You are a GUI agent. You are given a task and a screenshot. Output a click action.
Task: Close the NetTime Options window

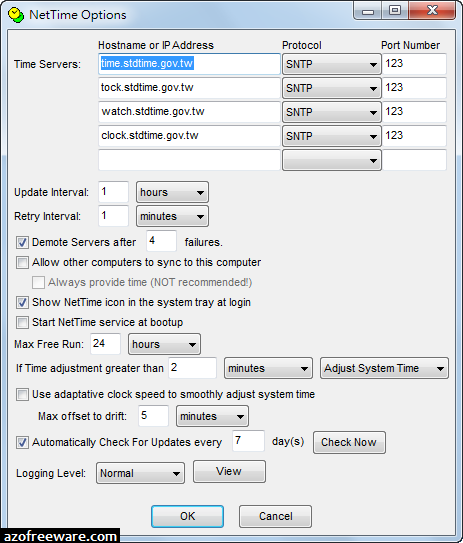pos(432,11)
